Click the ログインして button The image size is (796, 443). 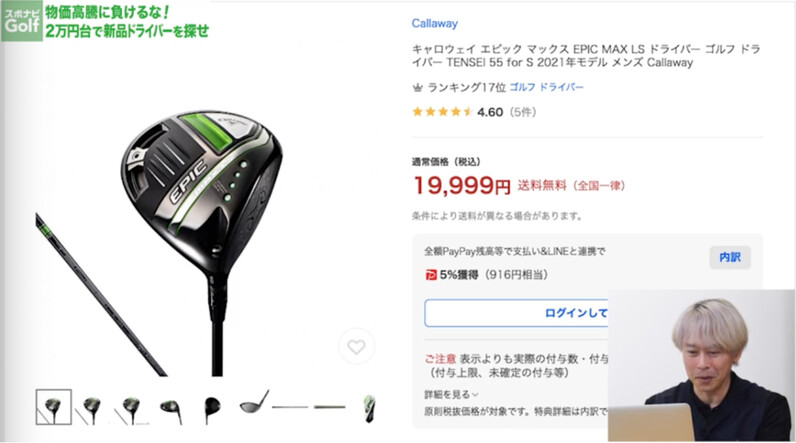pos(517,313)
